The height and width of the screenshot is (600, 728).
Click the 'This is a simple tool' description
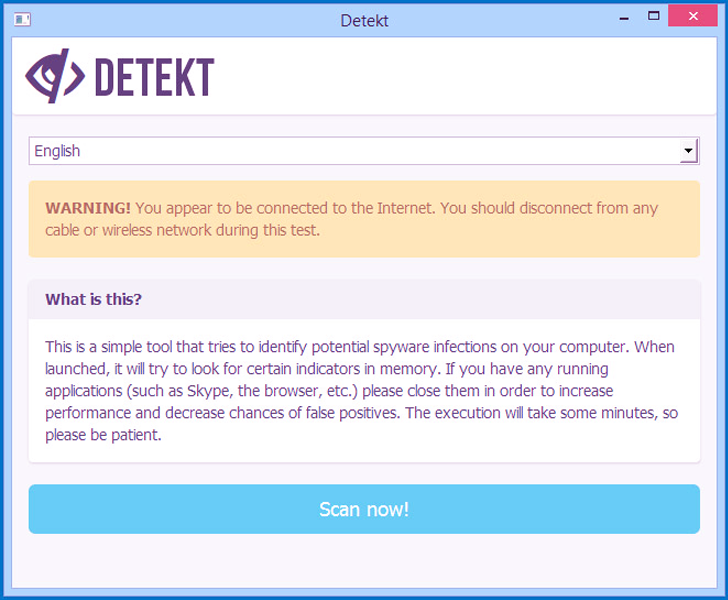tap(361, 391)
